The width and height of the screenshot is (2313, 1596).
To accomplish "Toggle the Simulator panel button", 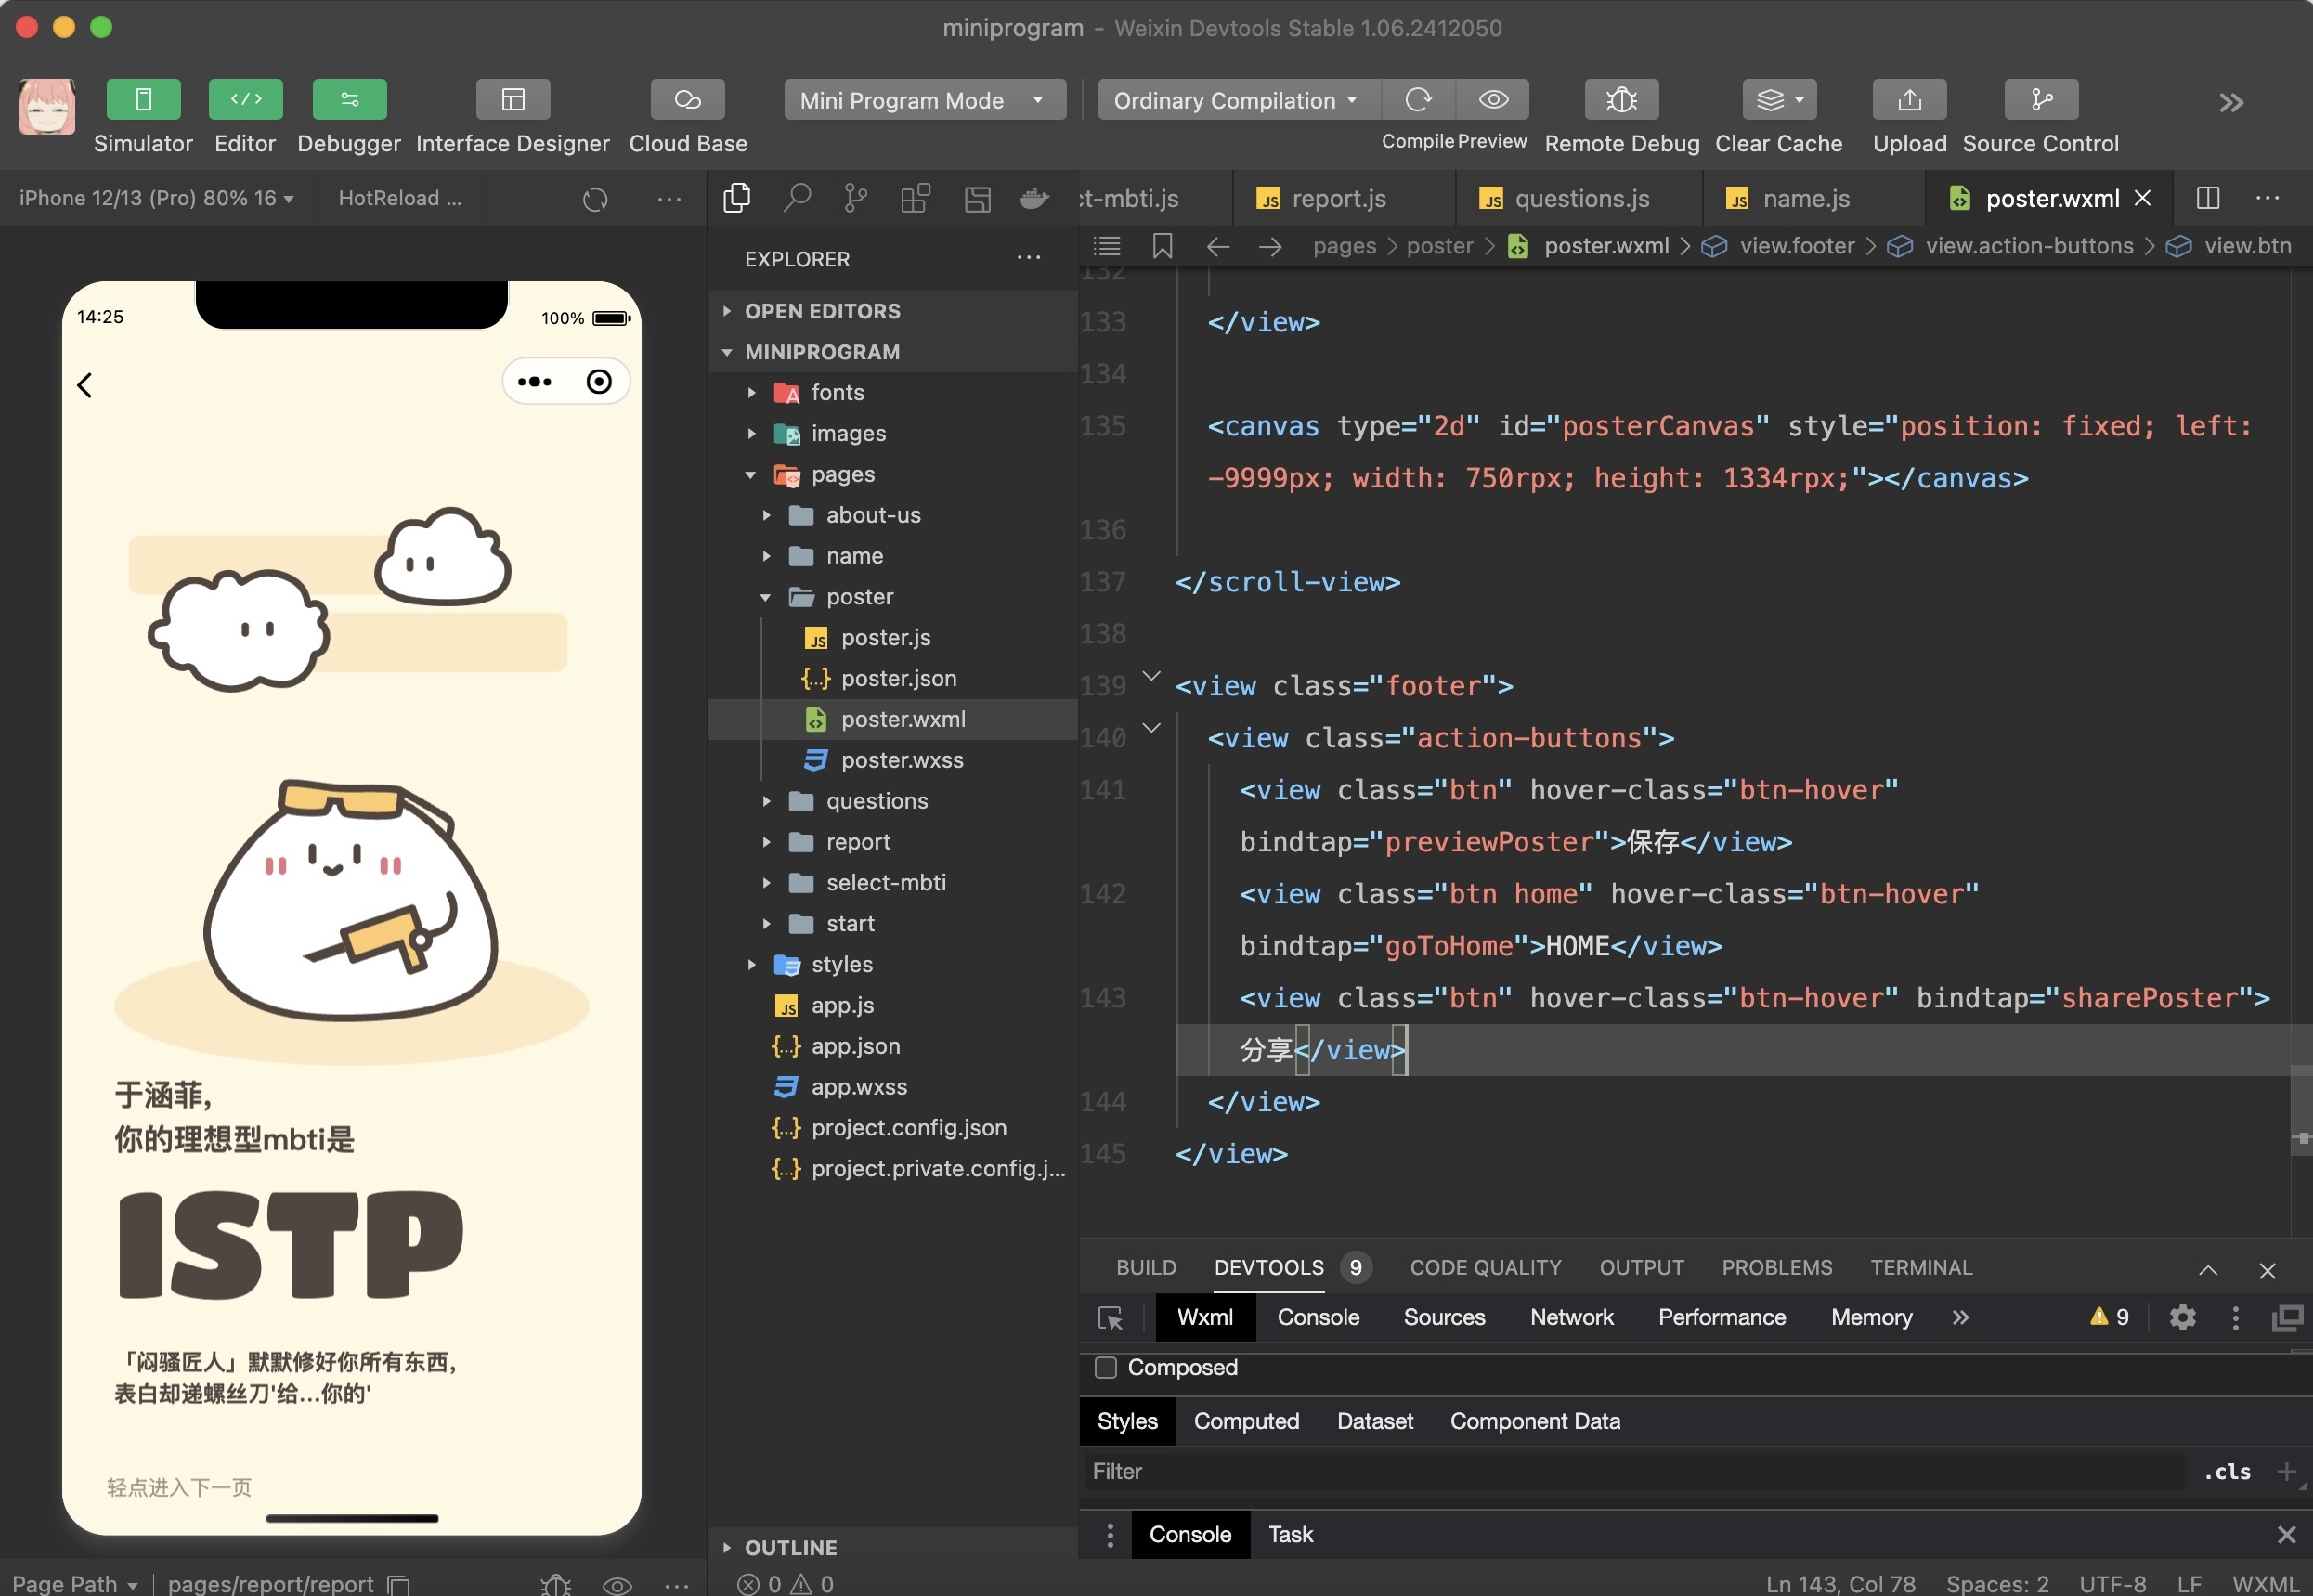I will [143, 100].
